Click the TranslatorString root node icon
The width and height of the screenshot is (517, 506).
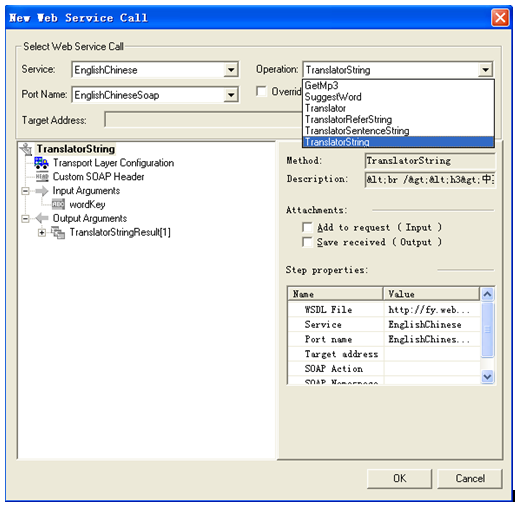point(26,149)
